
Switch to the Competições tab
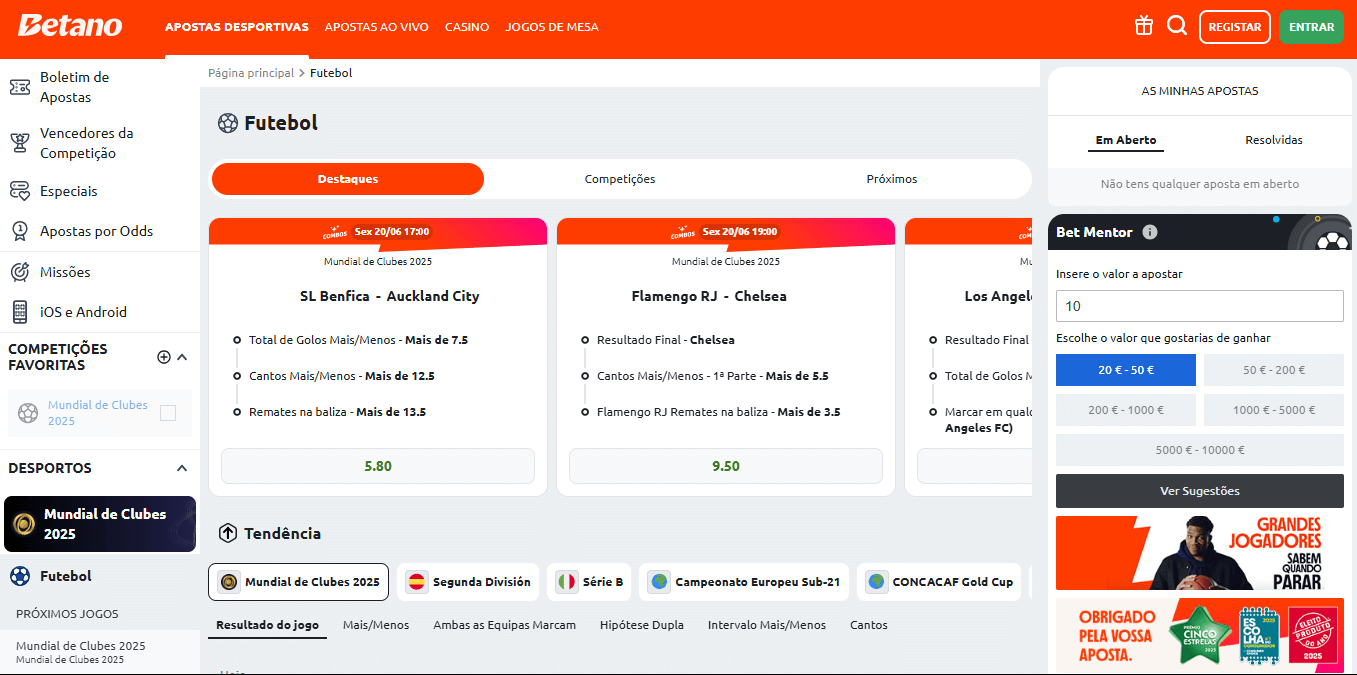click(x=620, y=179)
